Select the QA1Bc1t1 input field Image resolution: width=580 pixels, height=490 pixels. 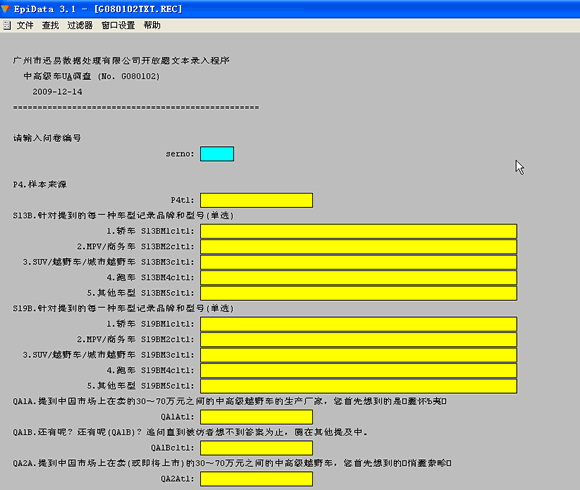(256, 448)
